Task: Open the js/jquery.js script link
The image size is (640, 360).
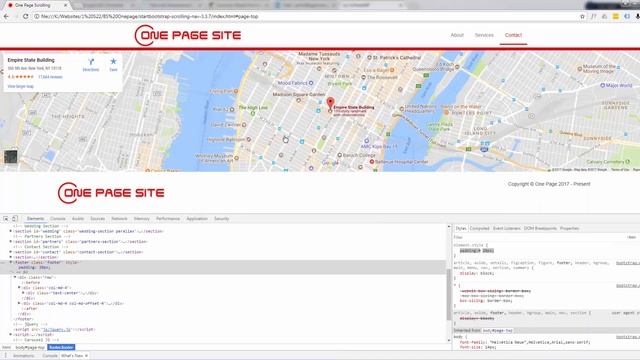Action: (57, 329)
